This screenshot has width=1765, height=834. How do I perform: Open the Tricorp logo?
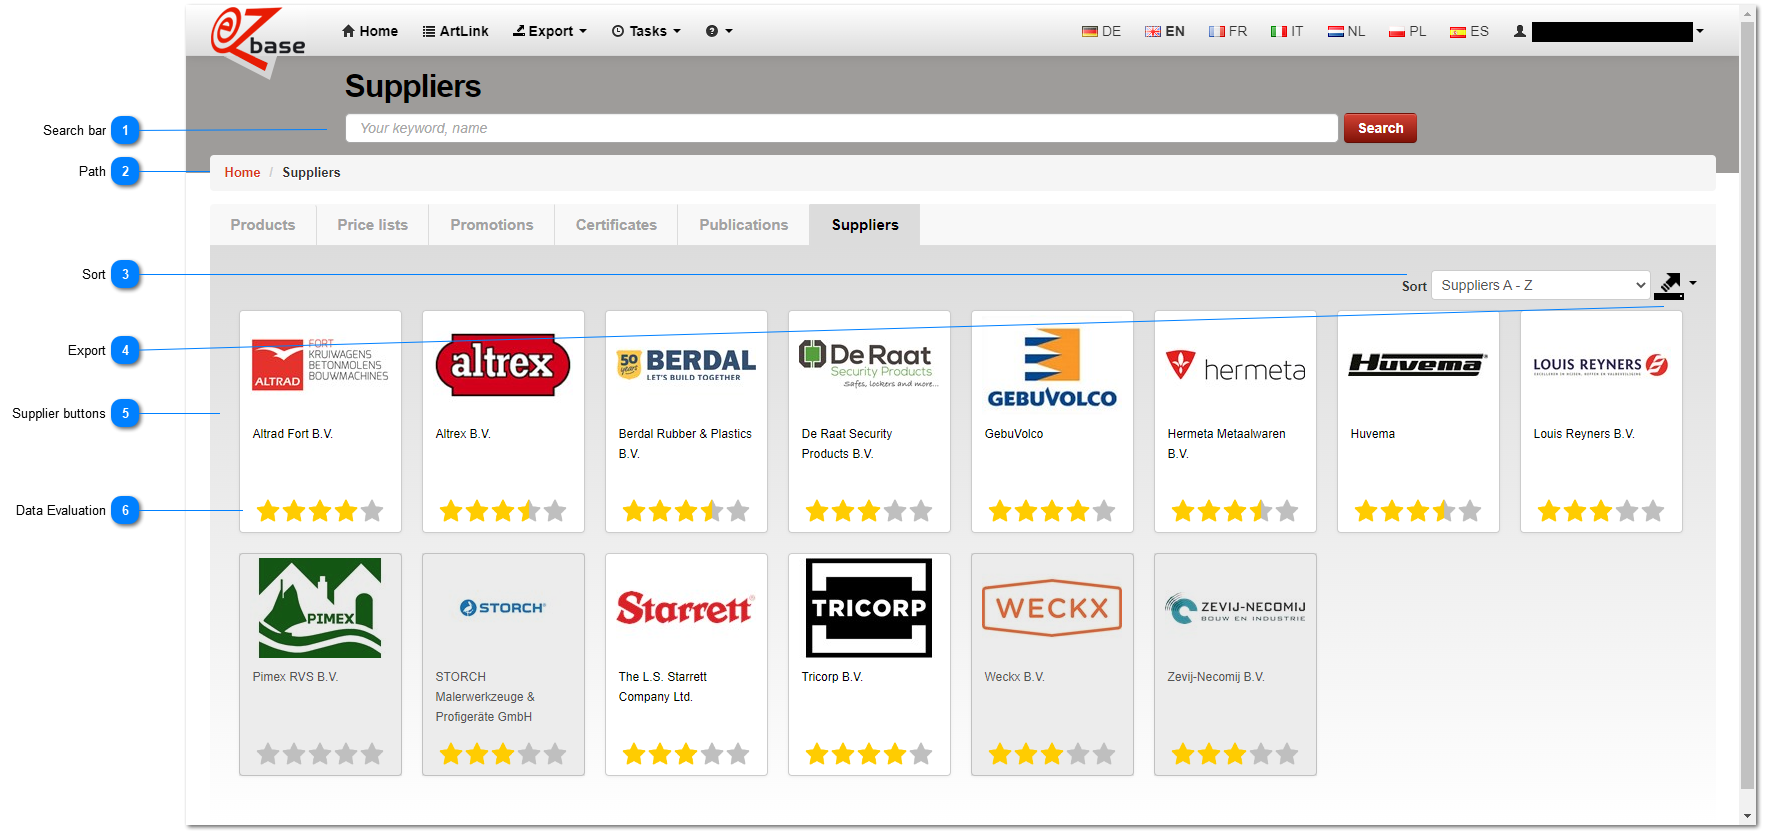tap(869, 608)
